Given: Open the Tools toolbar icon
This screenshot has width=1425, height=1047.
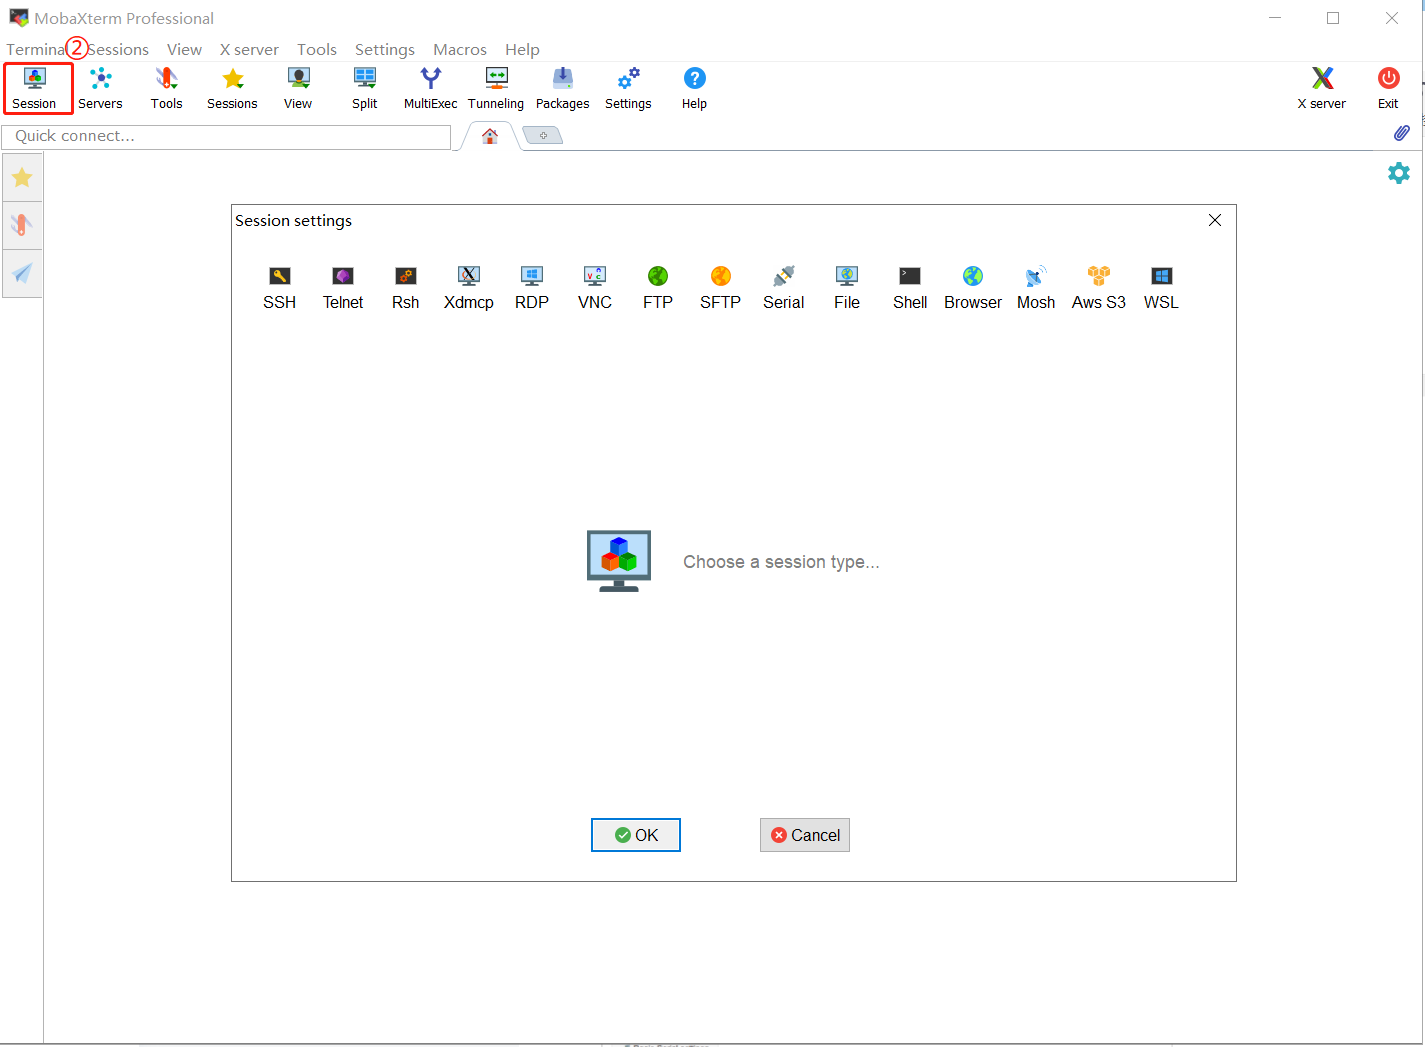Looking at the screenshot, I should (167, 88).
